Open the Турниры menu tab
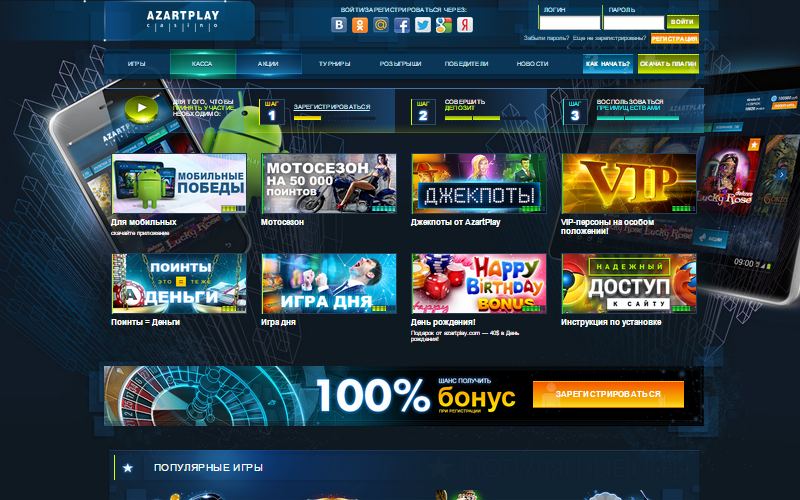The width and height of the screenshot is (800, 500). point(334,64)
